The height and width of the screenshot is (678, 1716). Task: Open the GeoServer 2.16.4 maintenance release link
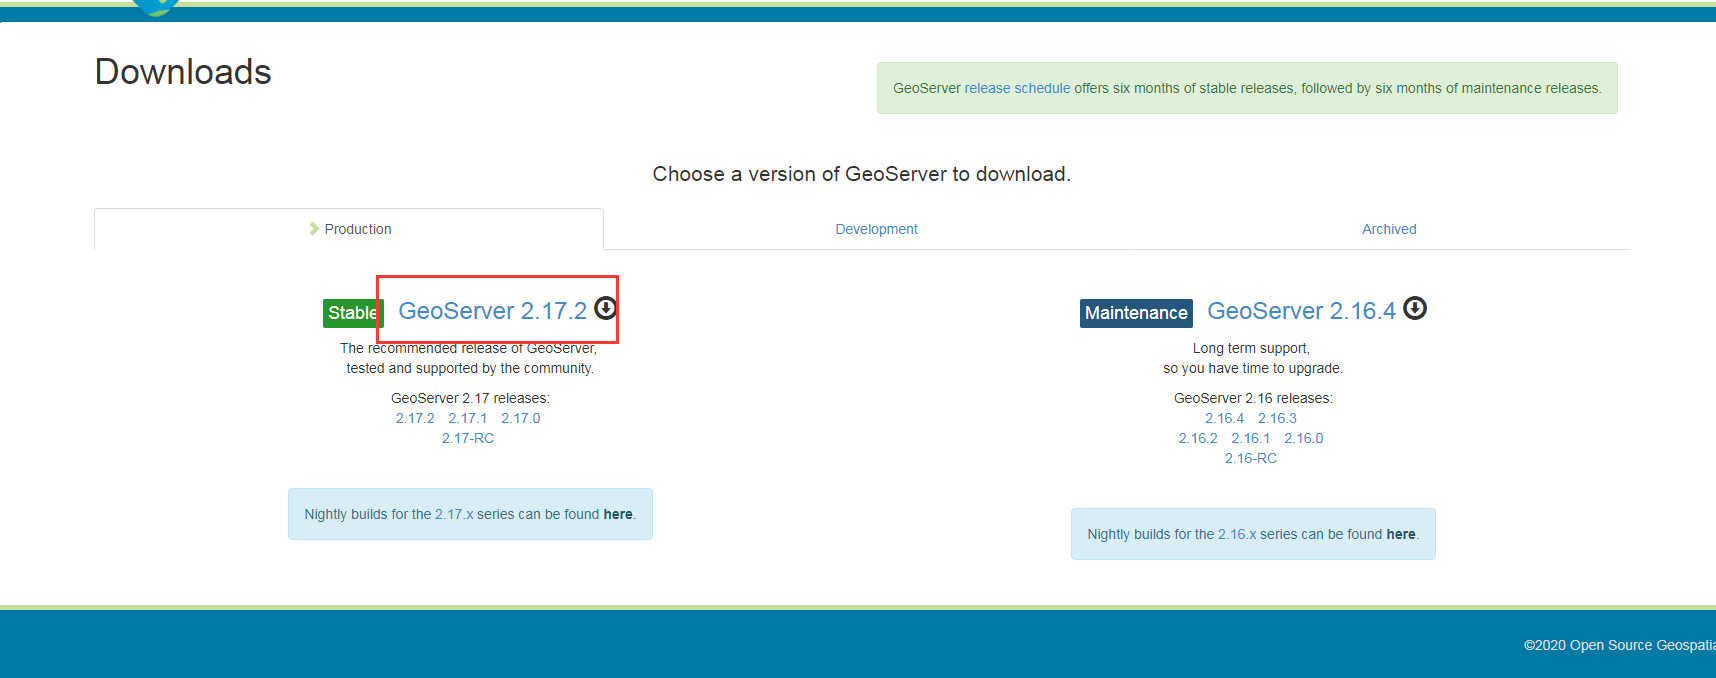coord(1301,311)
